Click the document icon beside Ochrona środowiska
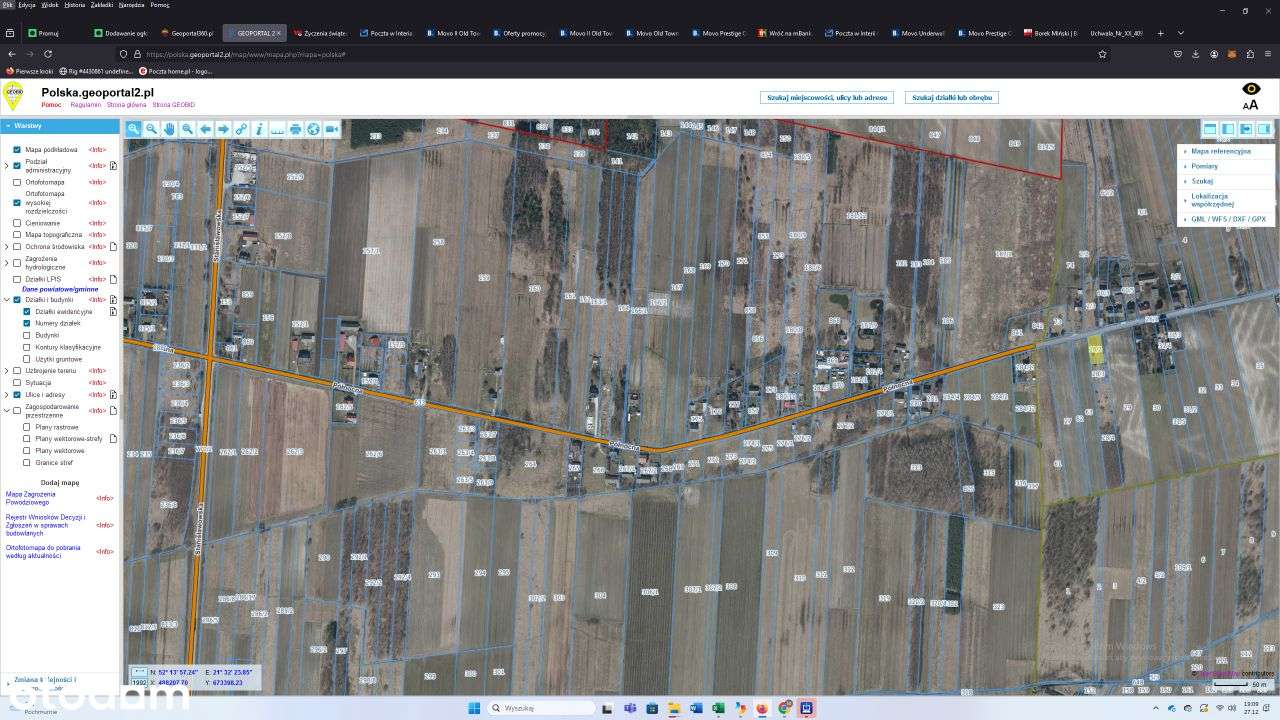The height and width of the screenshot is (720, 1280). (x=114, y=246)
